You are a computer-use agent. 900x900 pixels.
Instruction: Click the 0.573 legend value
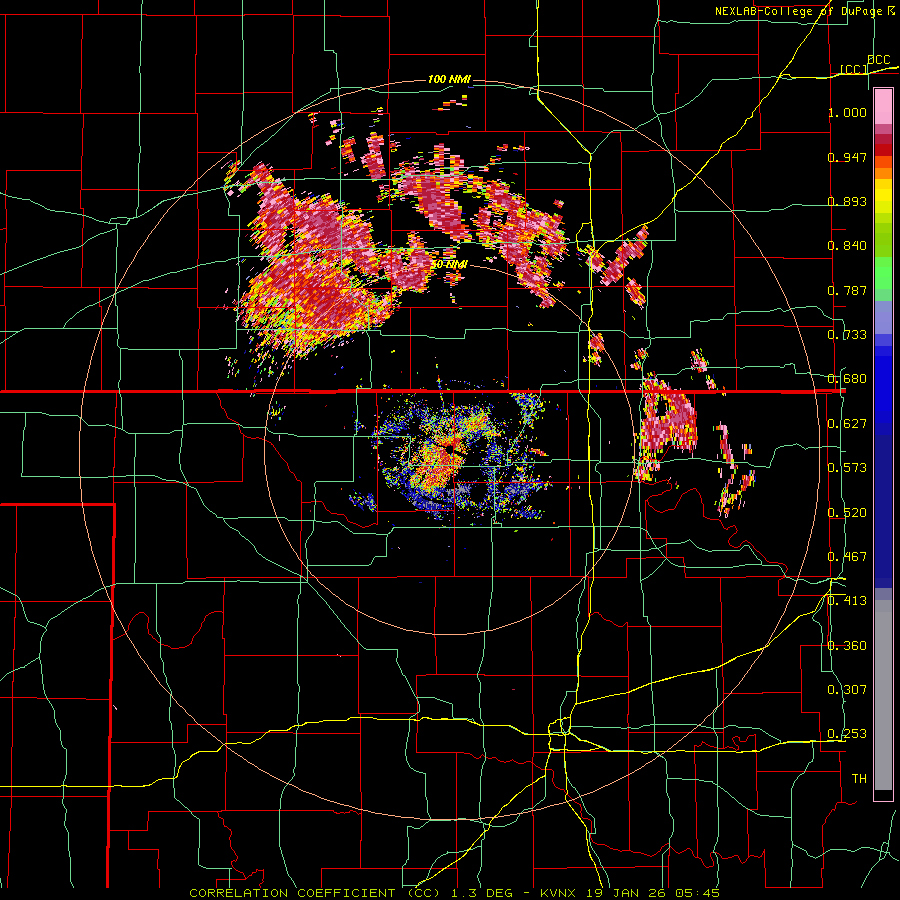point(847,468)
